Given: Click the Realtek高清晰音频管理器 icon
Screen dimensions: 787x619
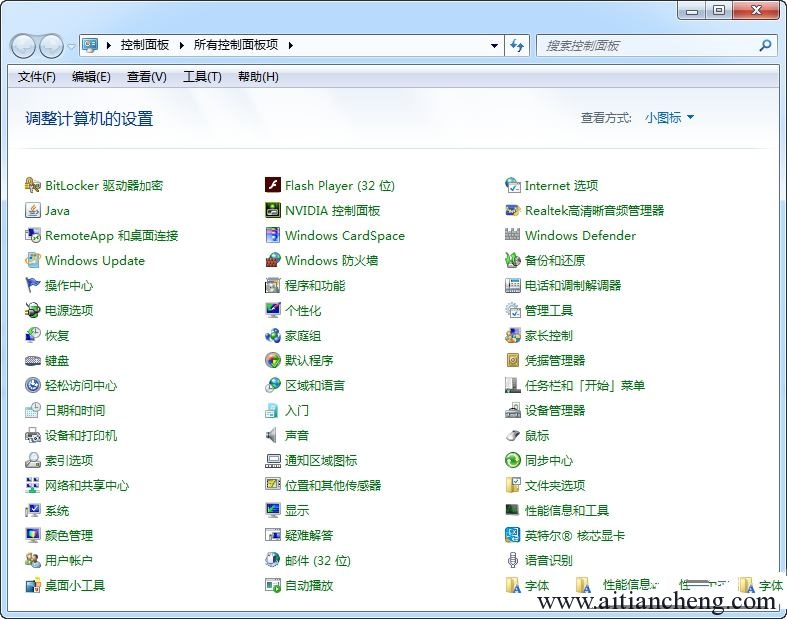Looking at the screenshot, I should tap(512, 210).
